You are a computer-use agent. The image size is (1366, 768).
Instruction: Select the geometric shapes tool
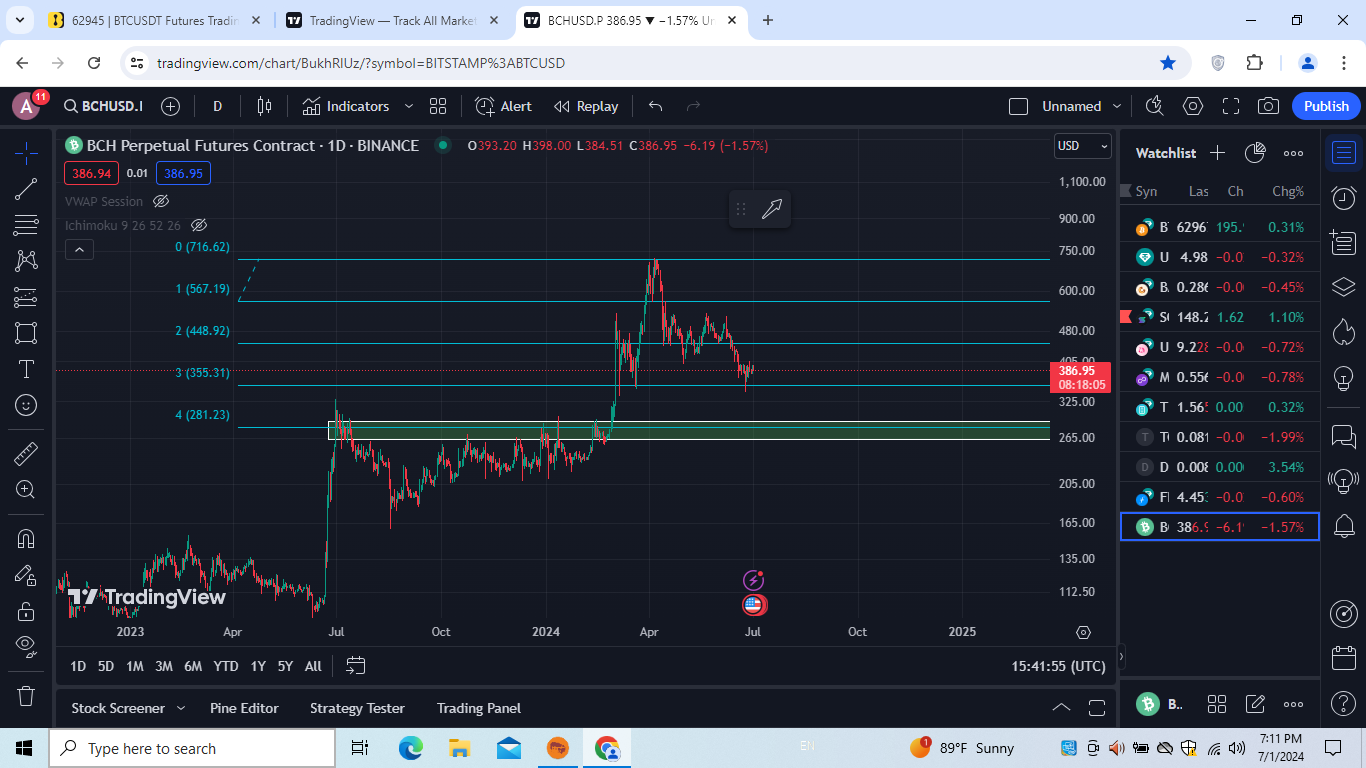26,332
